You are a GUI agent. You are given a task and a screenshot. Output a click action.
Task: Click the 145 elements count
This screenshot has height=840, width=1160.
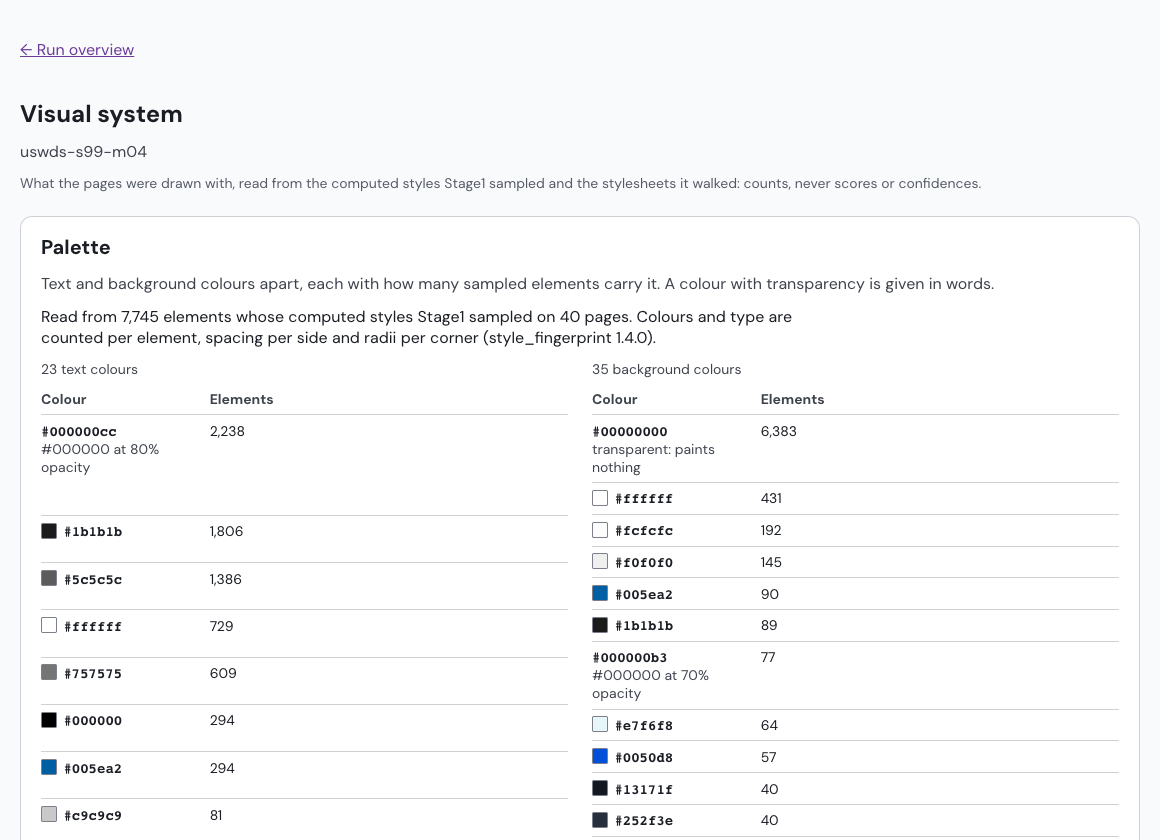771,562
